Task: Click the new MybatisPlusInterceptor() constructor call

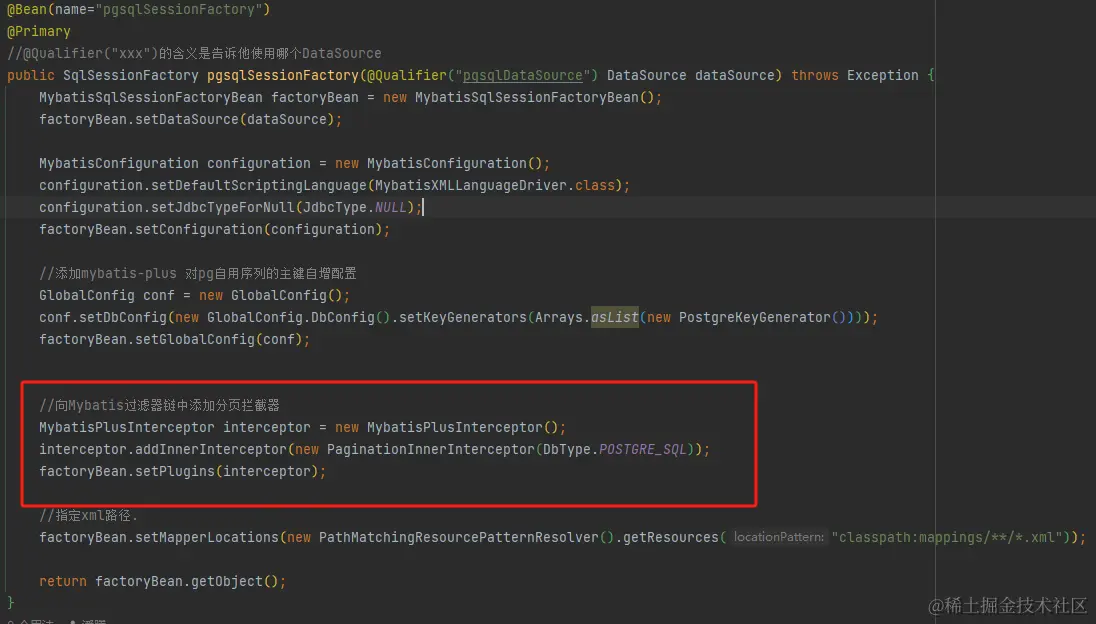Action: 446,428
